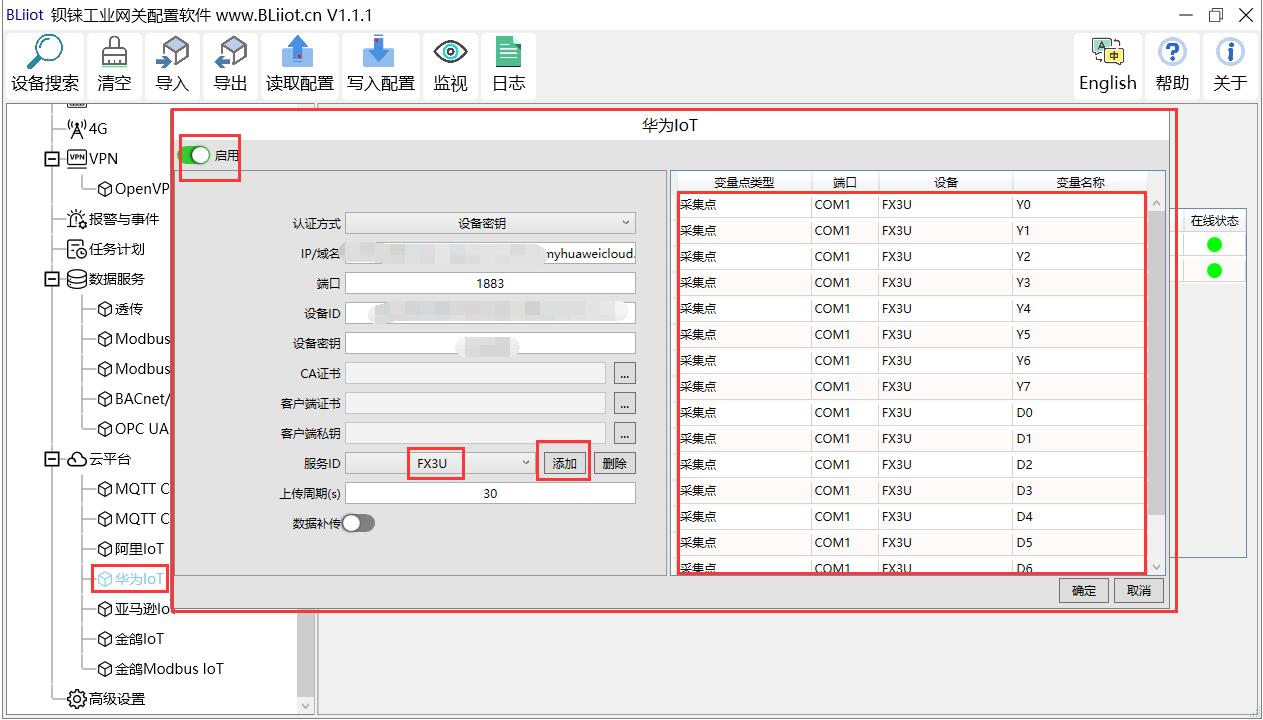Open the 日志 log document icon

508,52
